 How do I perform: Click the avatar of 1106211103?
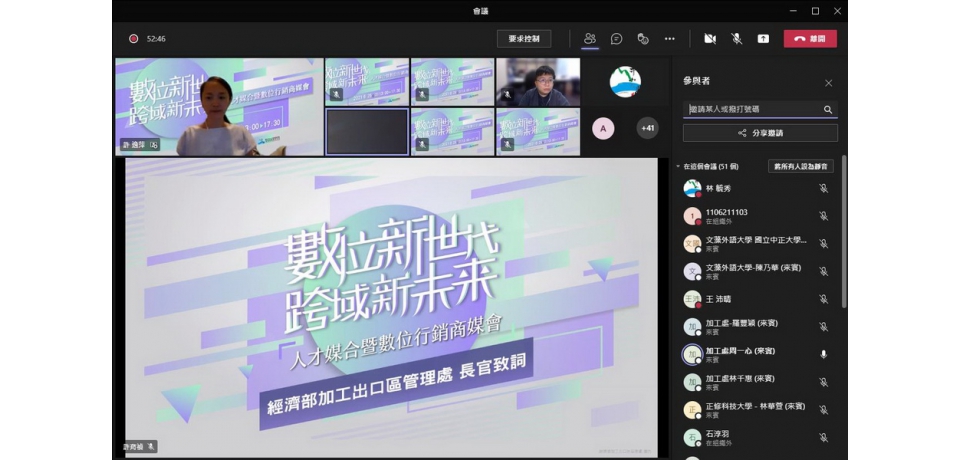coord(692,216)
